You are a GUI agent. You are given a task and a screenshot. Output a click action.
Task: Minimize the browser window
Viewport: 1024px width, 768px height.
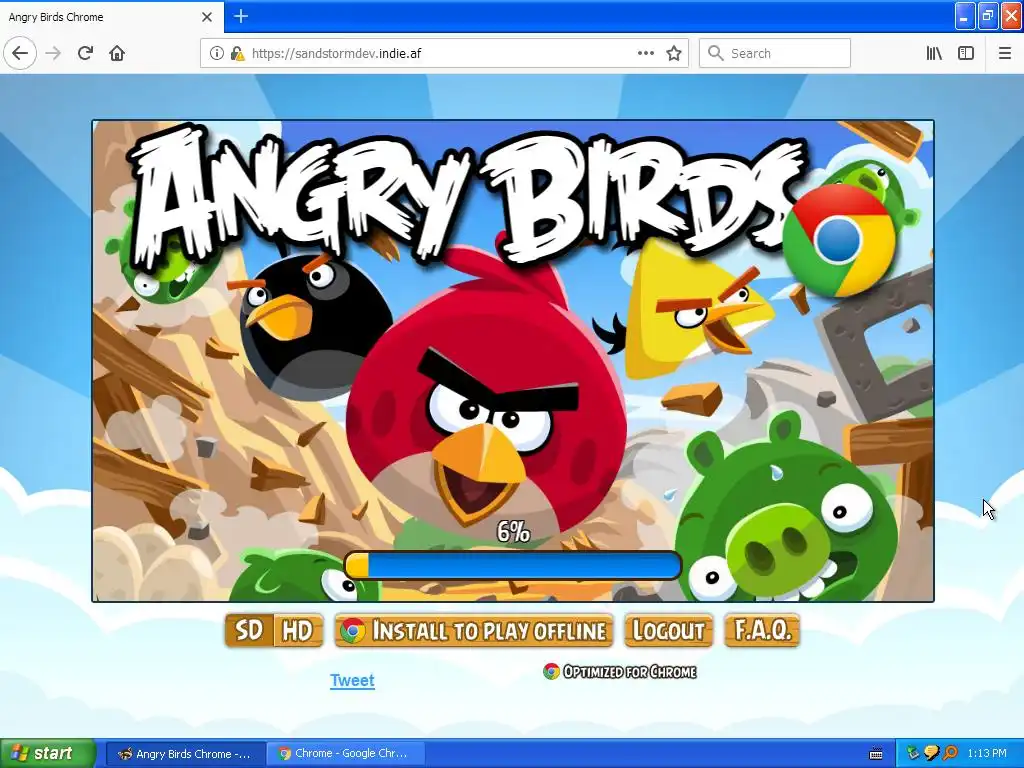965,16
